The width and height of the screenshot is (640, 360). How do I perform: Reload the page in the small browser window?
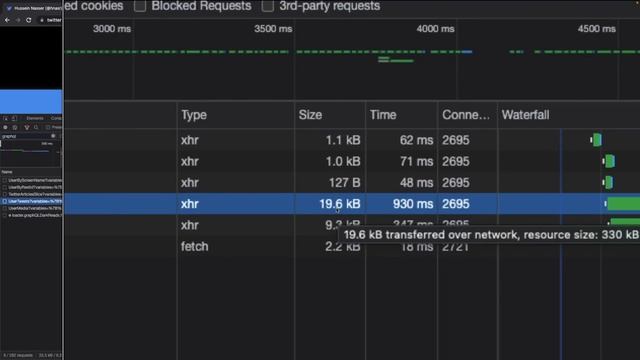pos(29,20)
